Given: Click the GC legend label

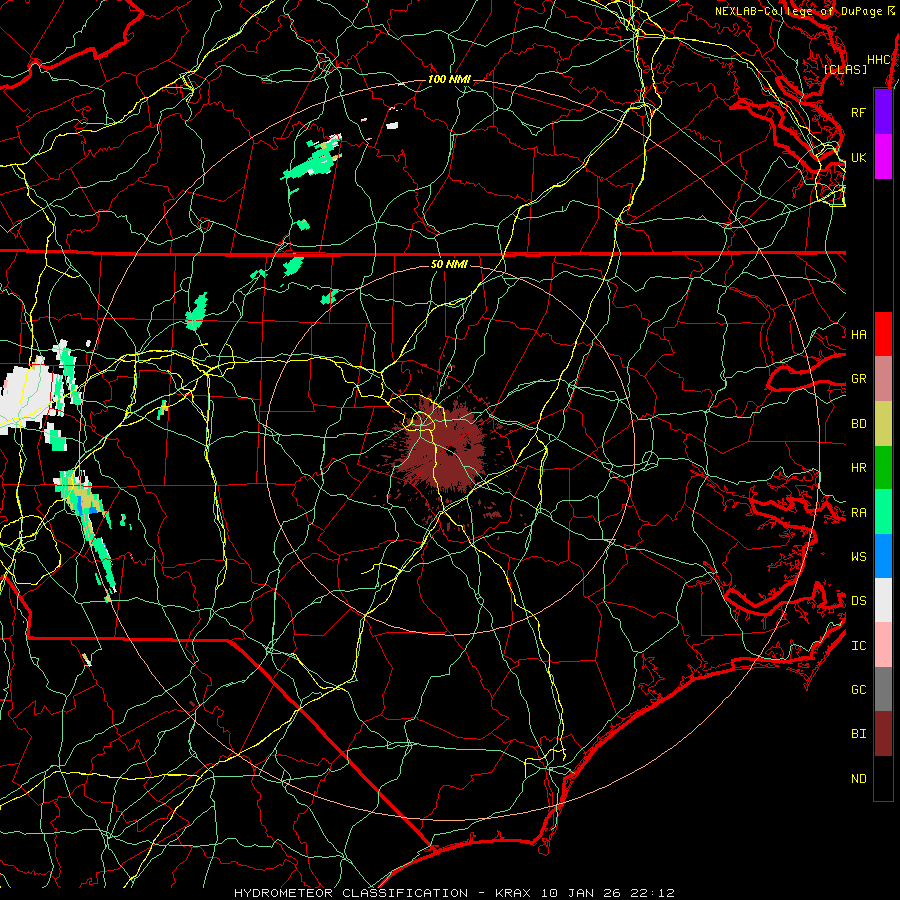Looking at the screenshot, I should click(859, 690).
